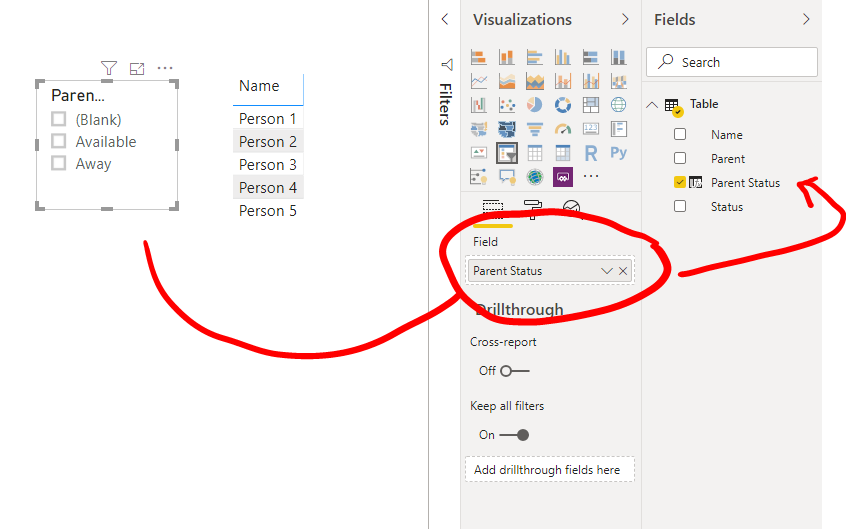Select the area chart visual
This screenshot has width=846, height=529.
point(507,81)
